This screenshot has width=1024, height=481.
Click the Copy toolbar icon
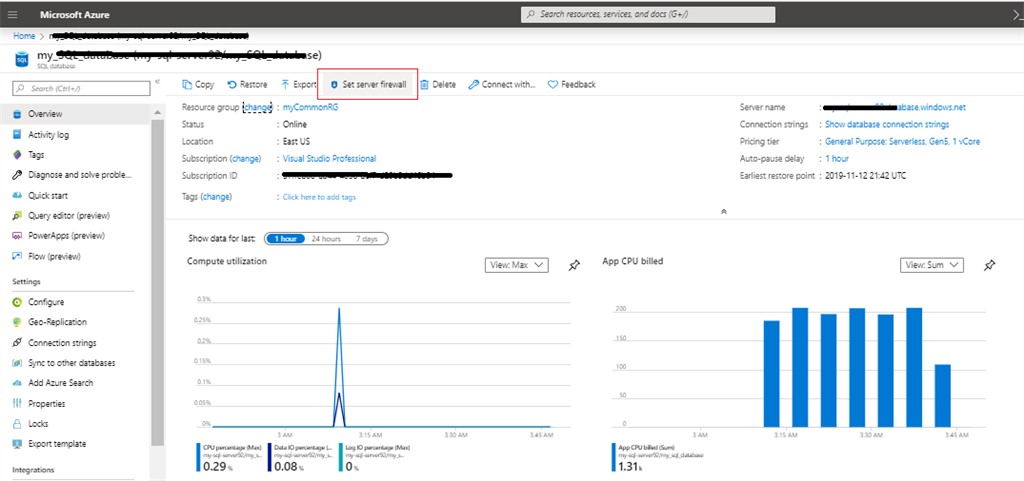tap(187, 84)
